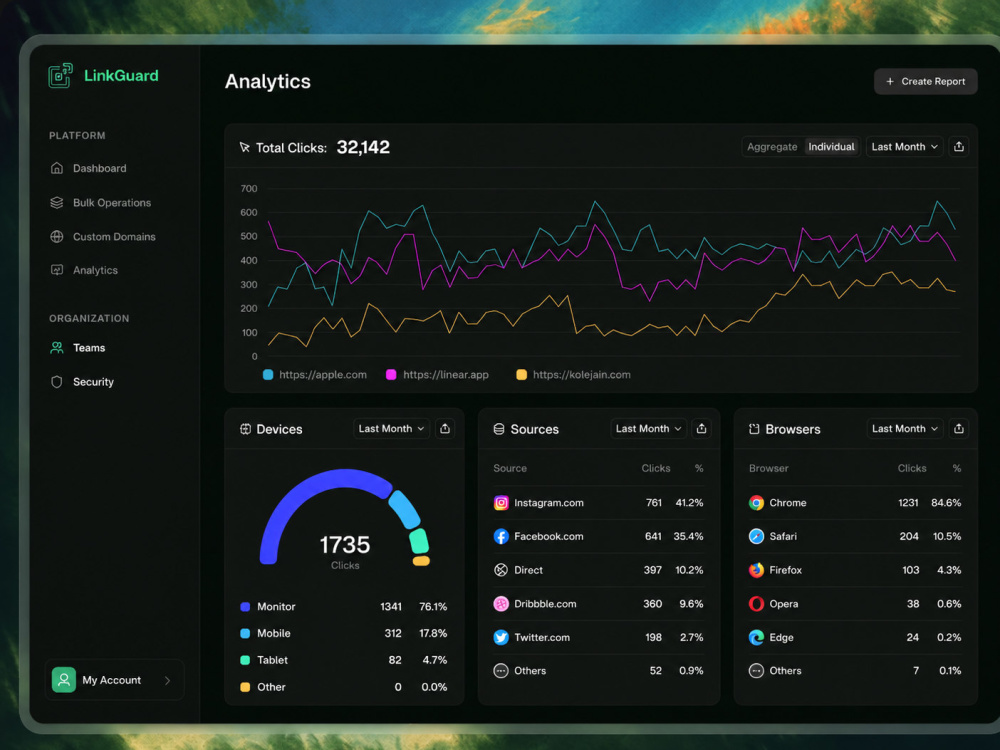Click the Others icon in Sources

[501, 671]
